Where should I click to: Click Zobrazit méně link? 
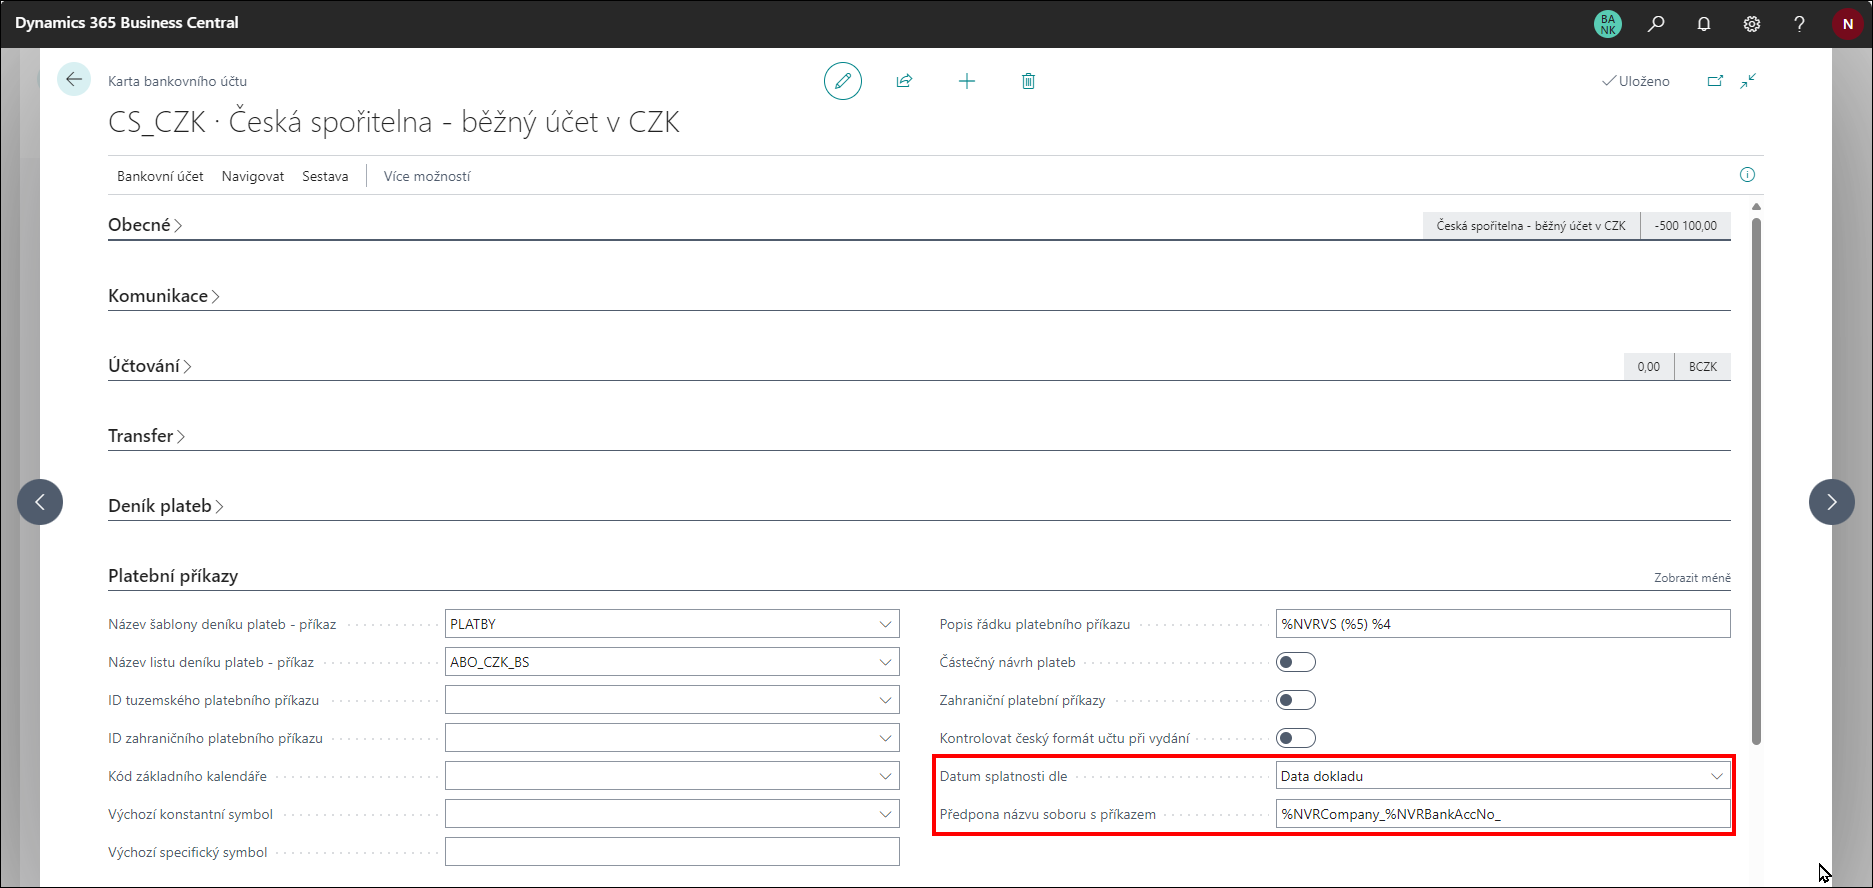pyautogui.click(x=1692, y=578)
